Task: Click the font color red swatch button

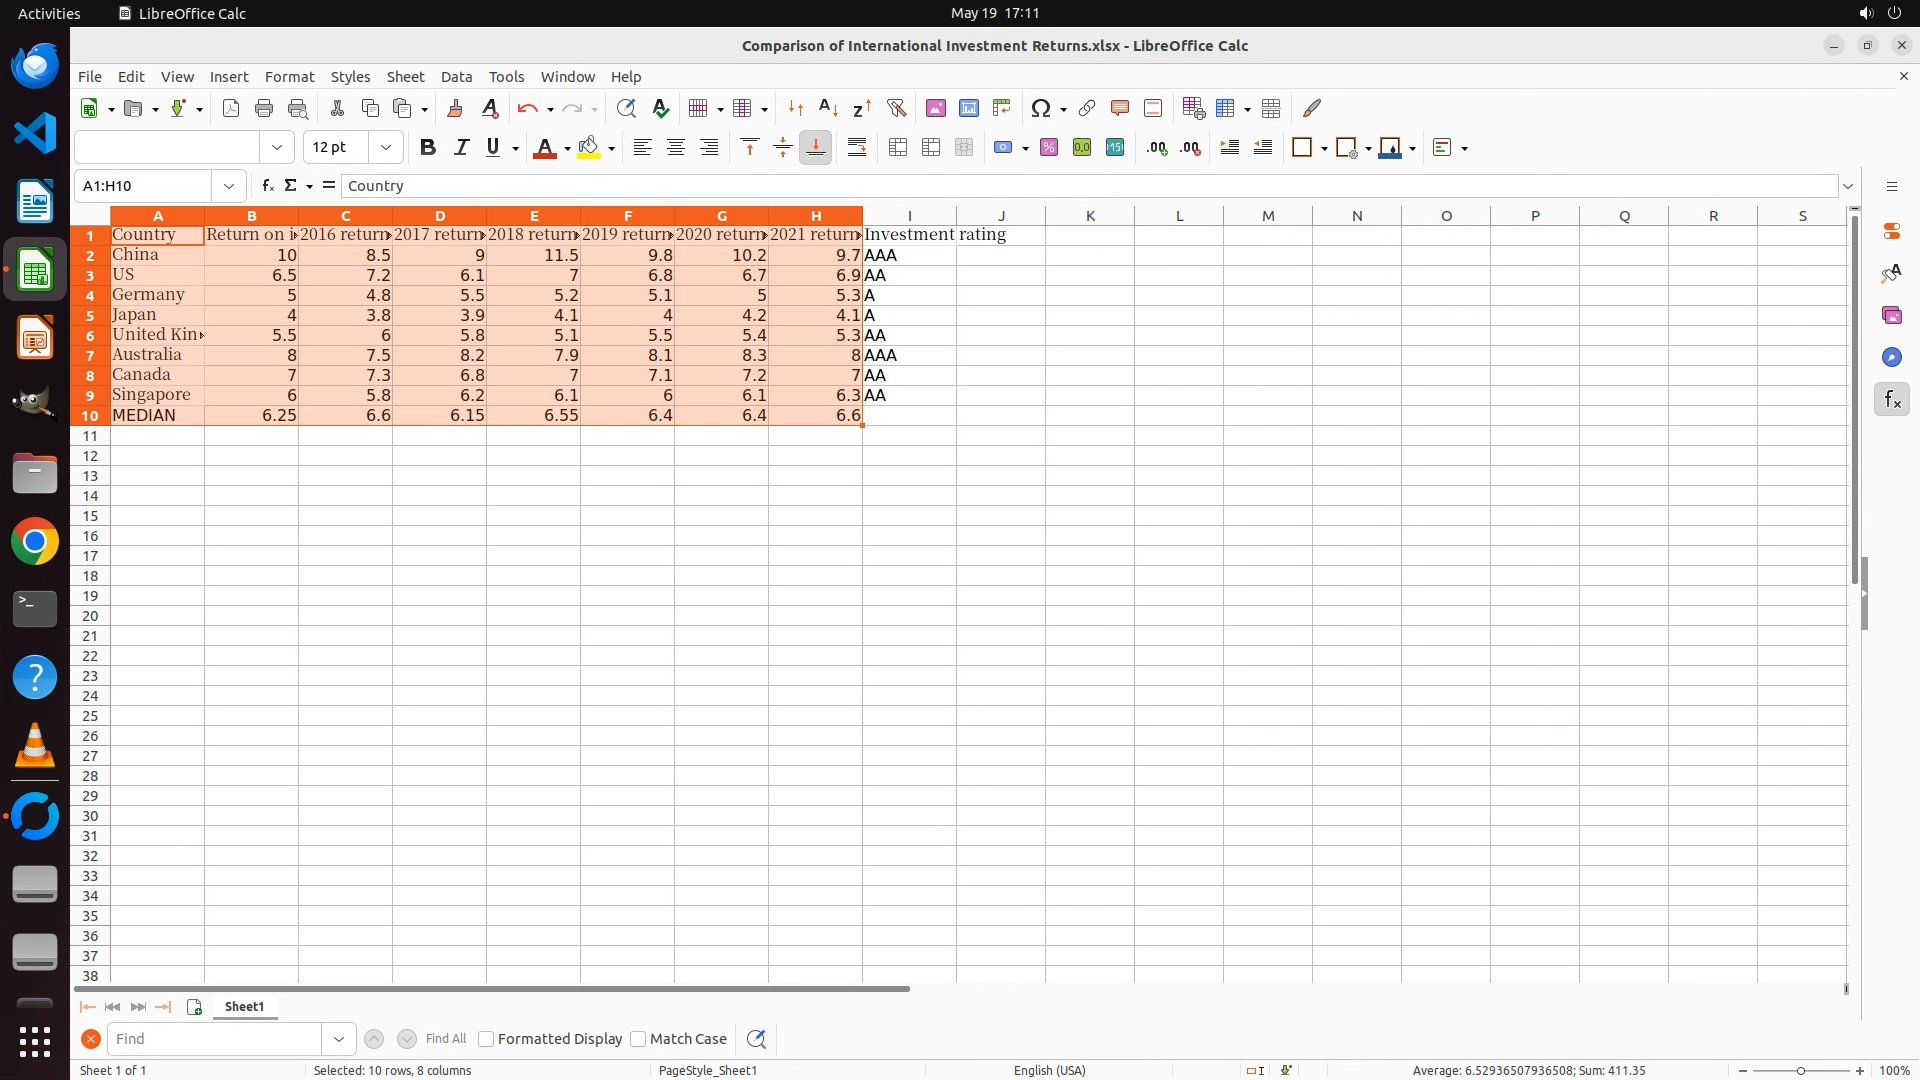Action: point(544,148)
